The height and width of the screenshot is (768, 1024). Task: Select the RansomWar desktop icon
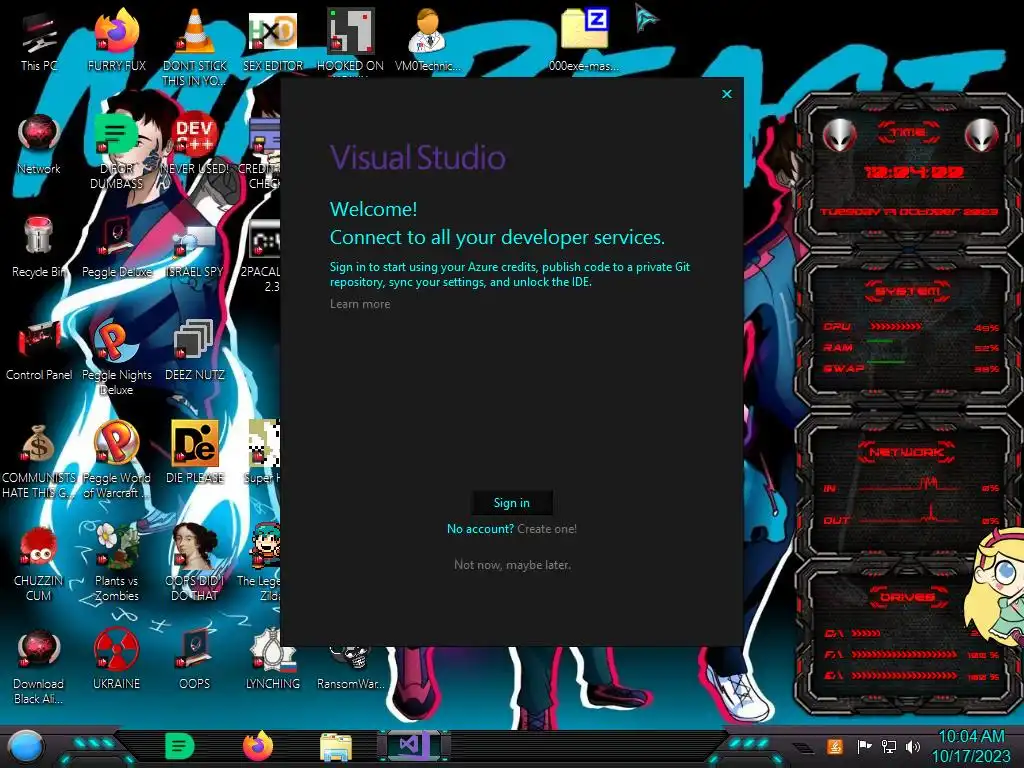pos(350,666)
